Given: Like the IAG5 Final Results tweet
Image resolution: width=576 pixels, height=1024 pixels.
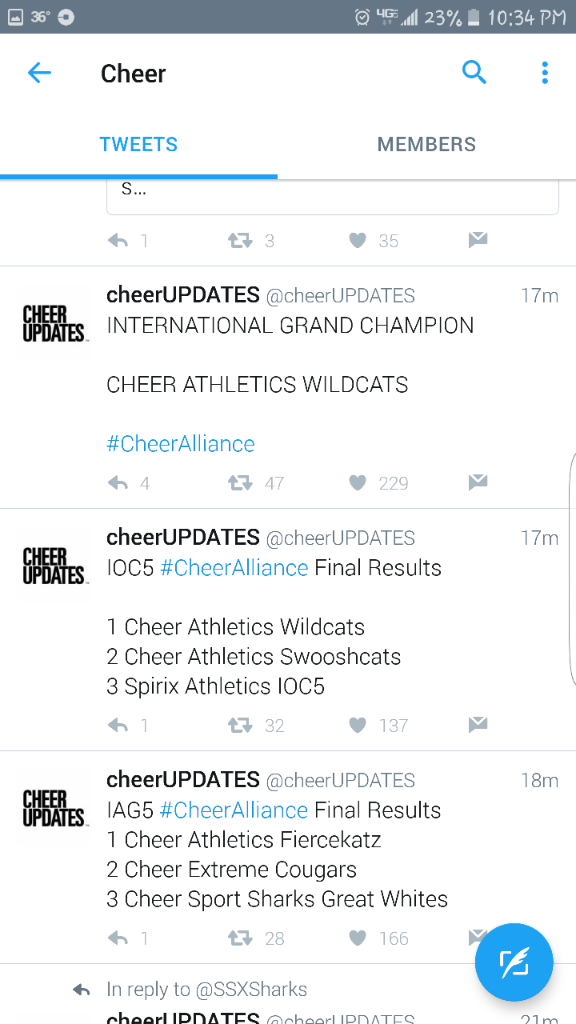Looking at the screenshot, I should (358, 938).
